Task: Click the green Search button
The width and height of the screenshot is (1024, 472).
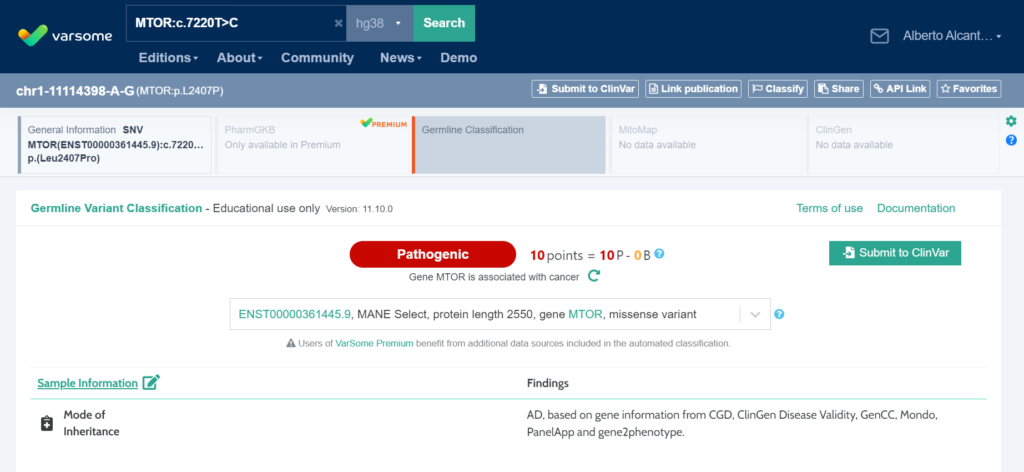Action: tap(444, 23)
